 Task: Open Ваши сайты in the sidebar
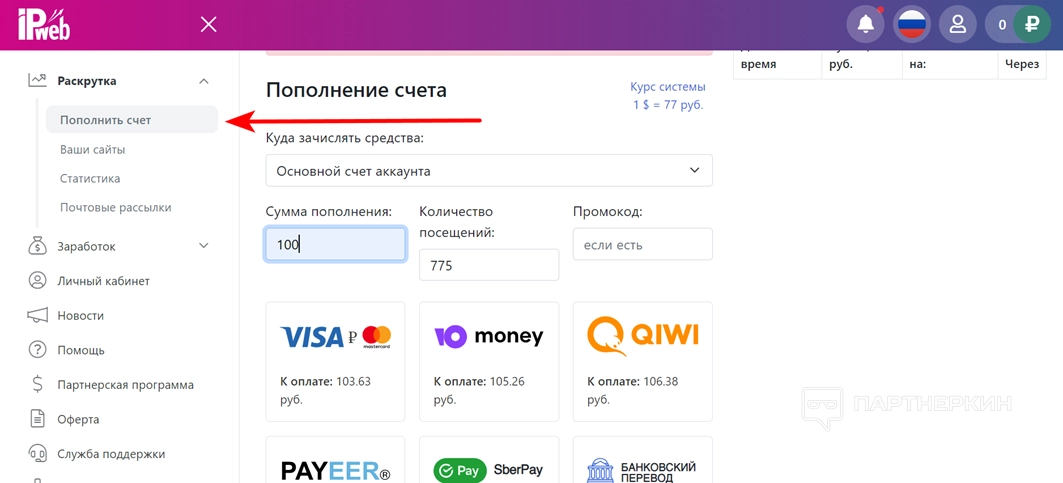click(92, 150)
